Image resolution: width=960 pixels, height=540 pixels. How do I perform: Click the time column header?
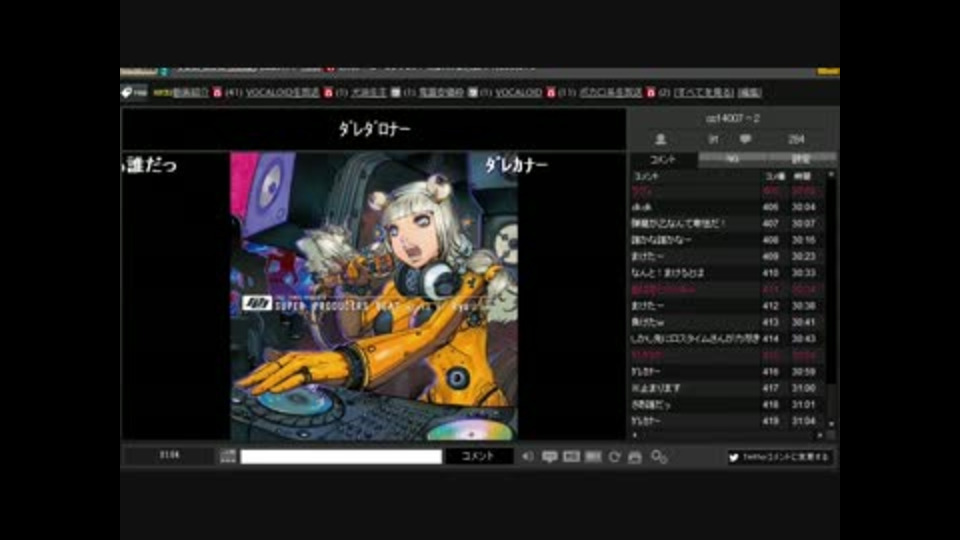coord(805,176)
